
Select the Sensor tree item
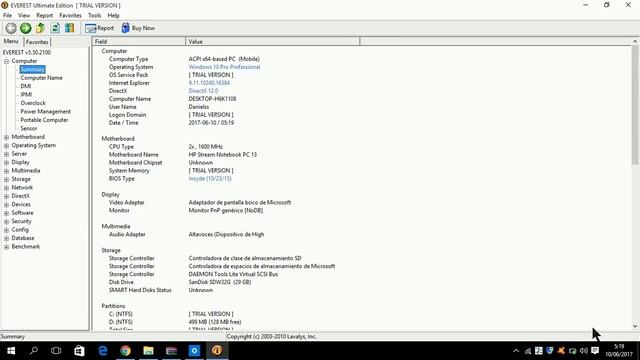click(x=29, y=128)
